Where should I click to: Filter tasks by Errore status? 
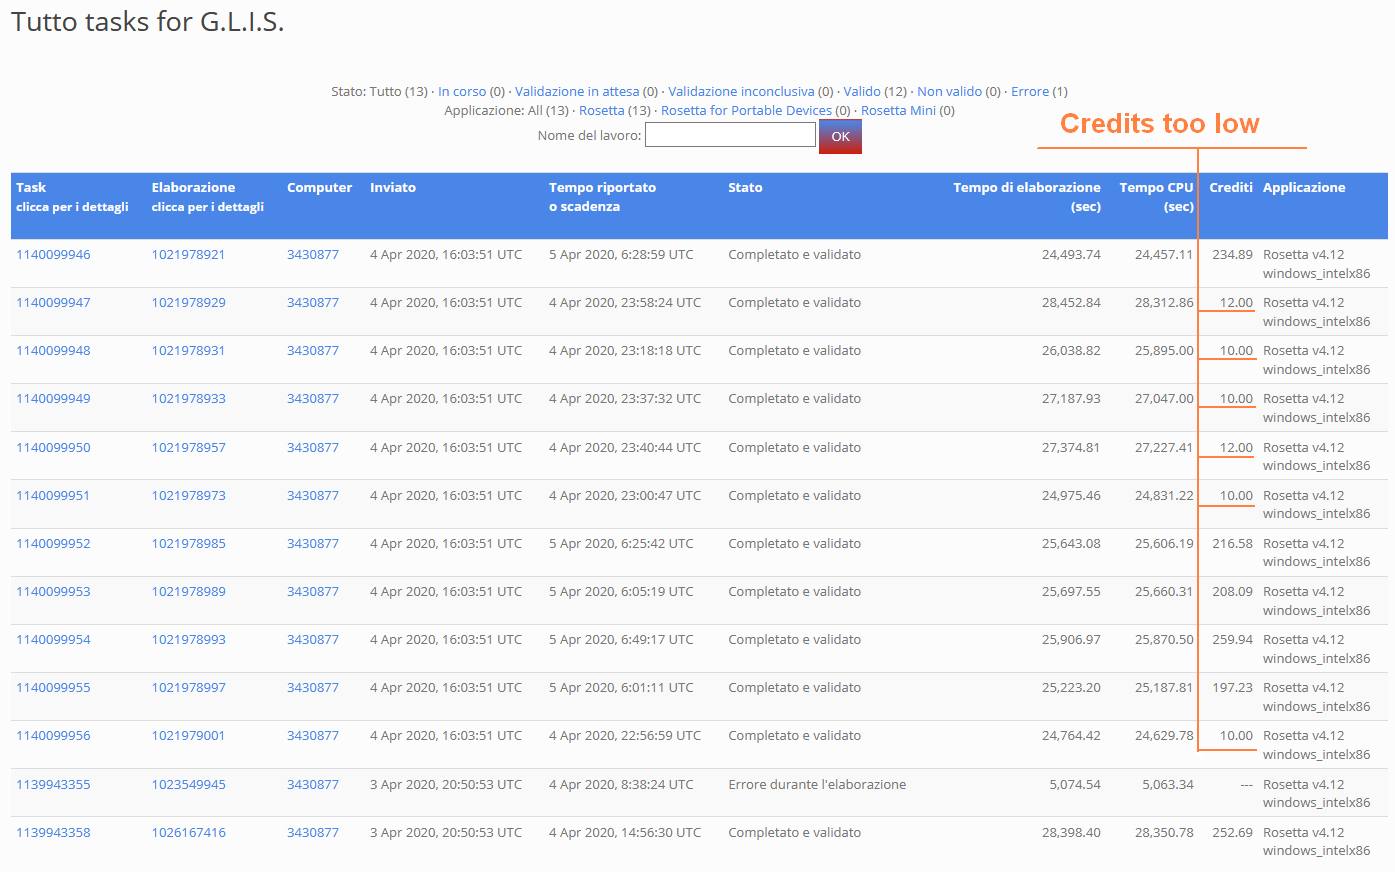[1030, 91]
